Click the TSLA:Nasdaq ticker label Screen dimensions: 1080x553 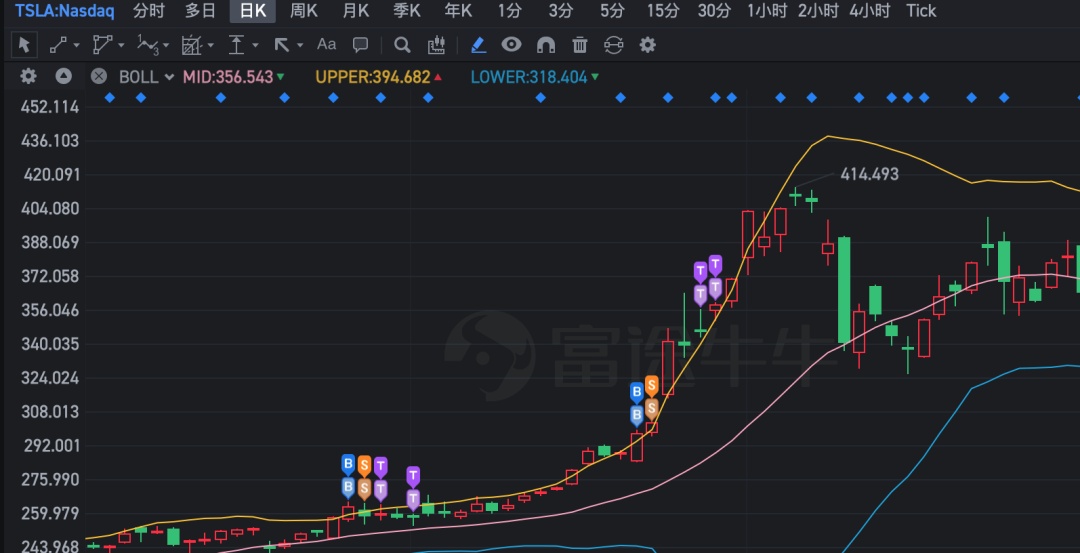[x=65, y=11]
